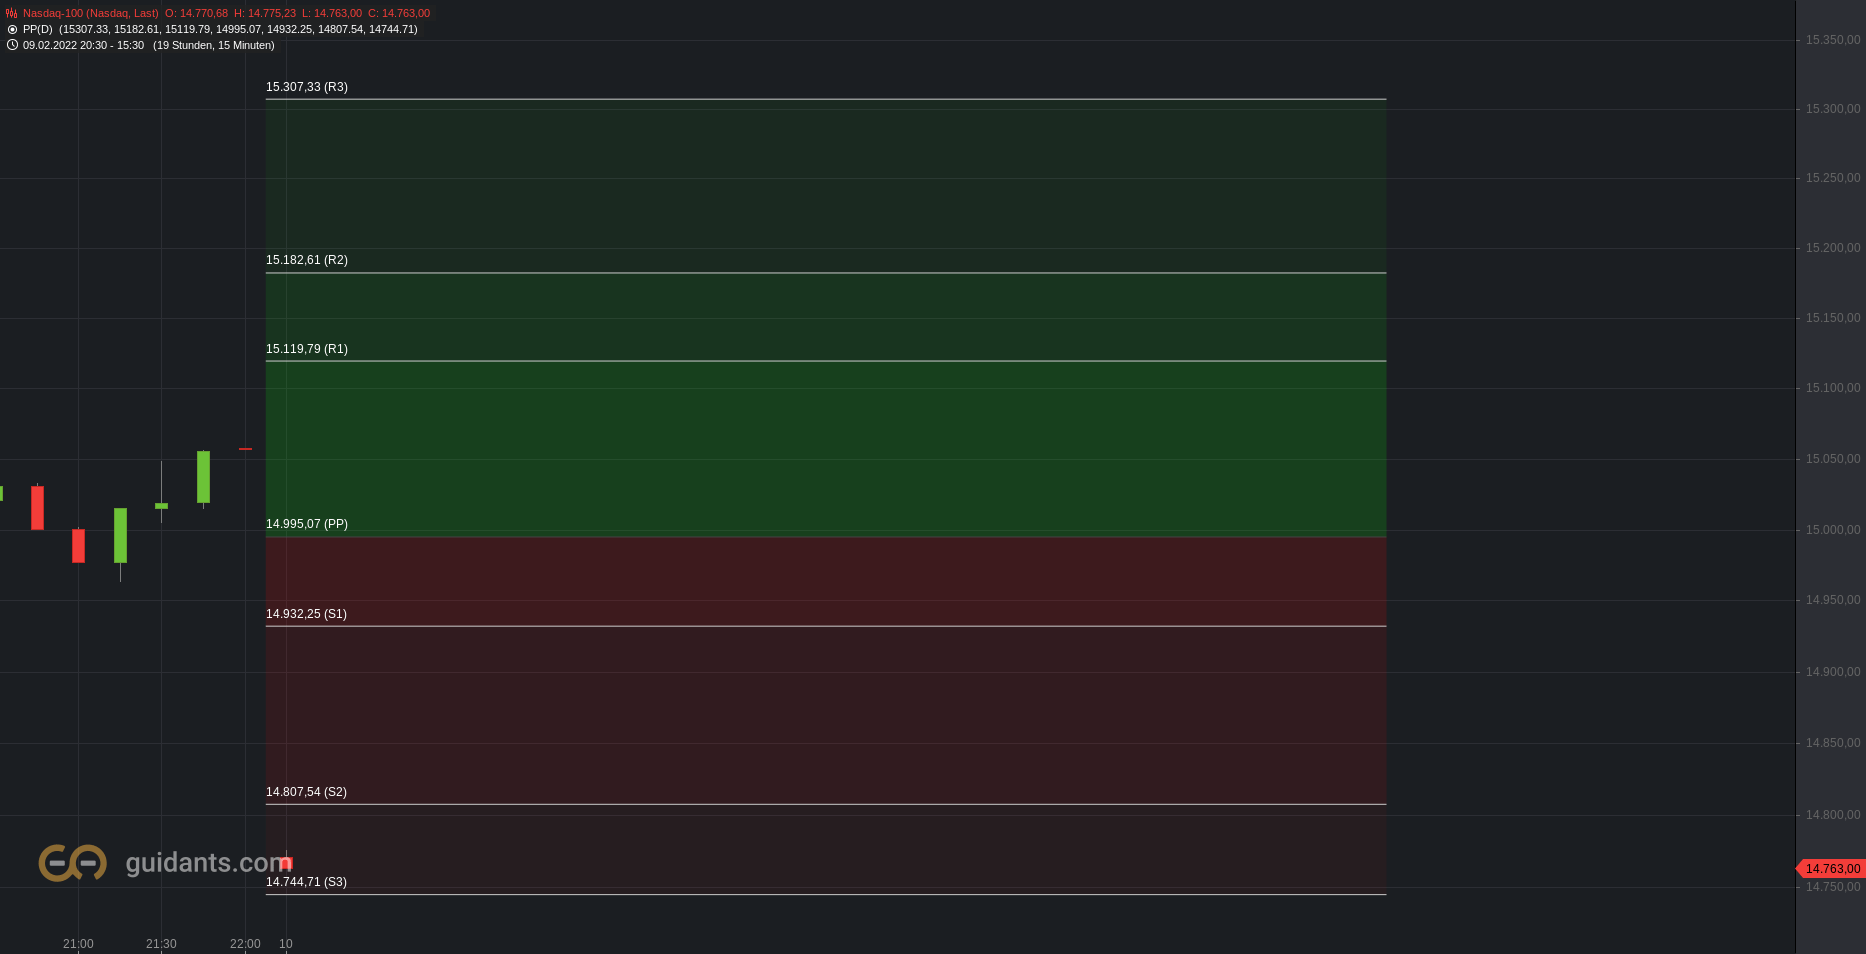This screenshot has height=954, width=1866.
Task: Click the guidants logo icon
Action: click(73, 862)
